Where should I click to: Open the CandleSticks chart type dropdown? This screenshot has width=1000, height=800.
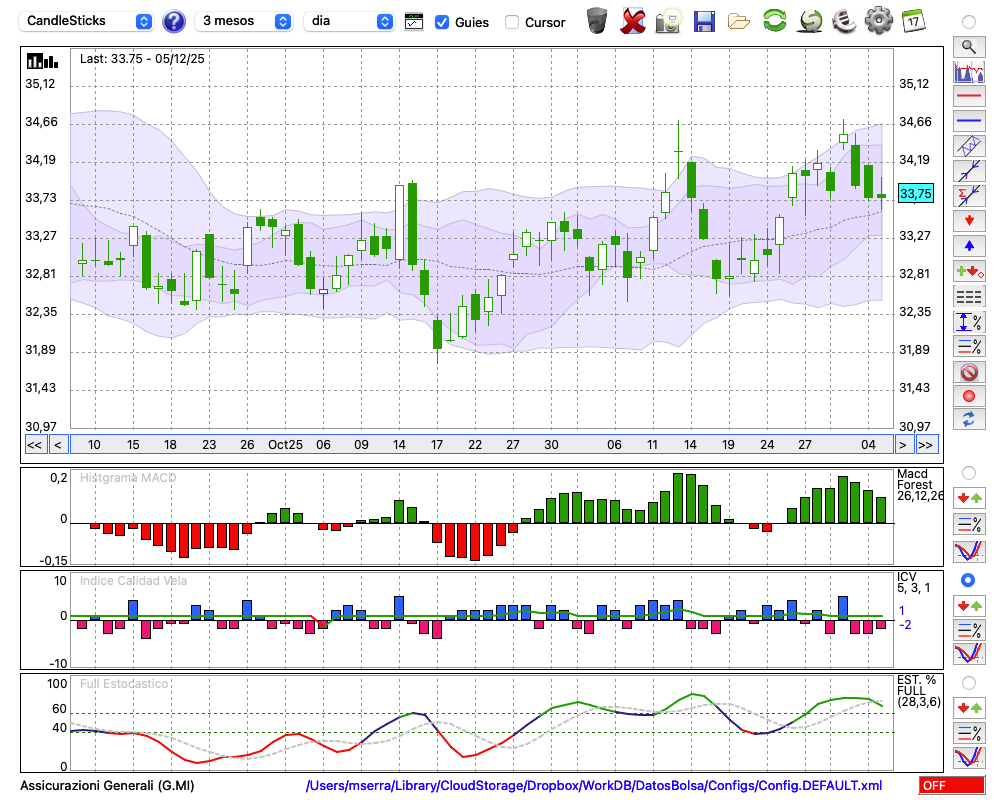pos(87,21)
